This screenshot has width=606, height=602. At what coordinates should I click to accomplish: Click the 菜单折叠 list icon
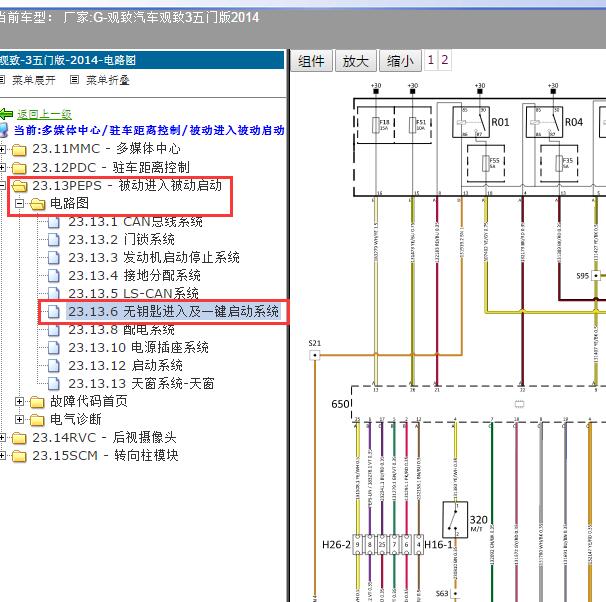[x=74, y=80]
